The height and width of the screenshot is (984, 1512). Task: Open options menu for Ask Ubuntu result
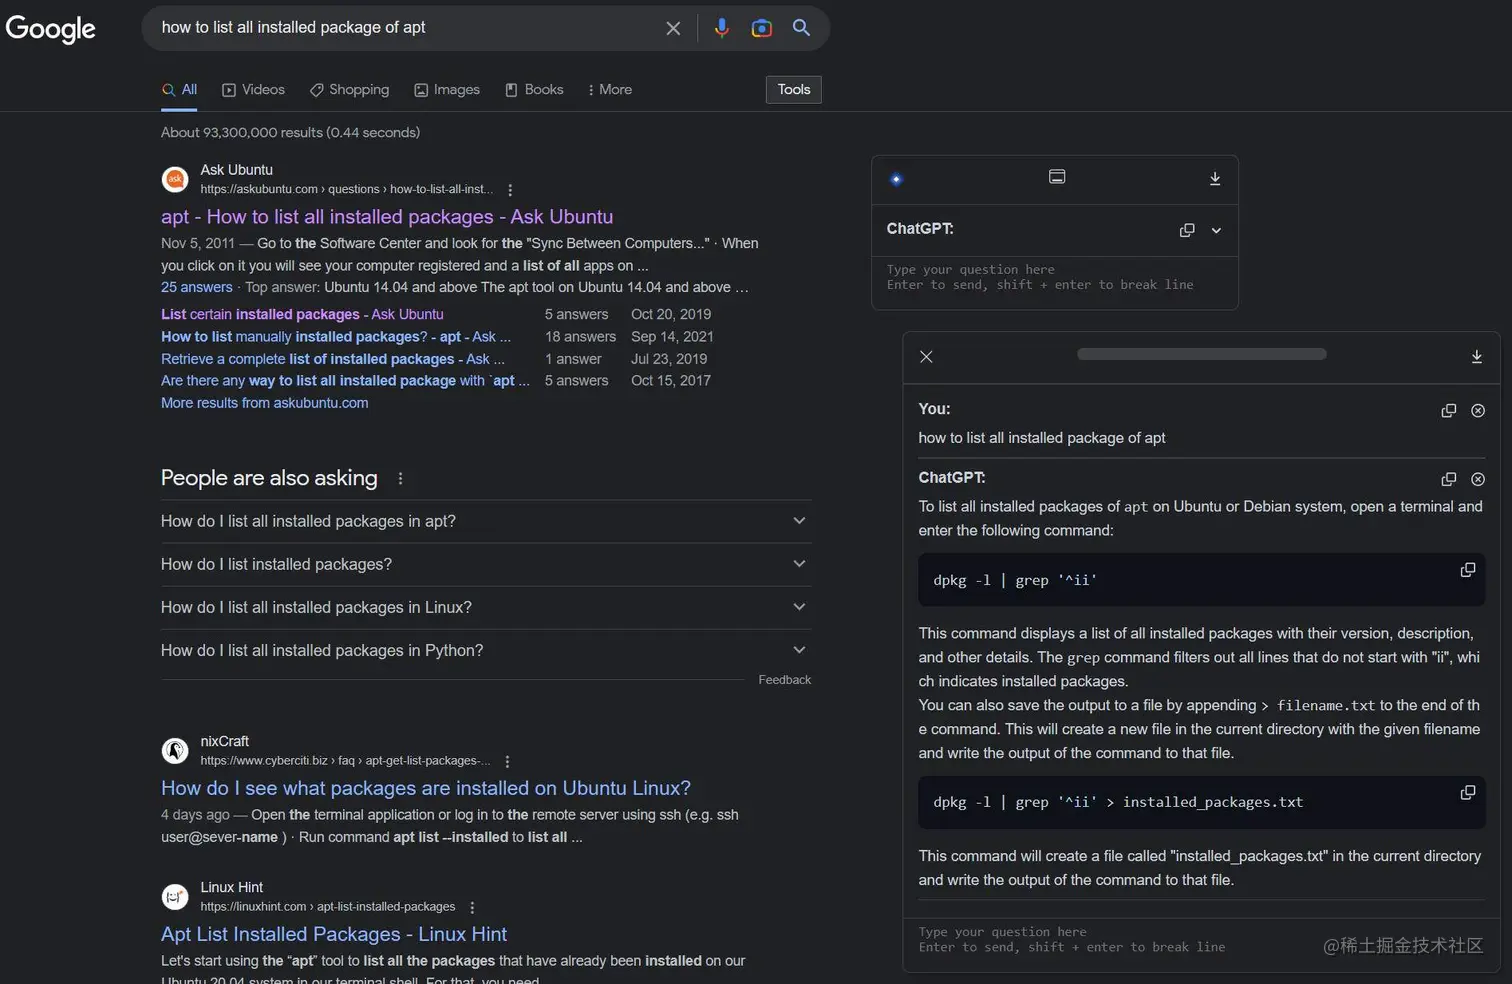pos(510,190)
